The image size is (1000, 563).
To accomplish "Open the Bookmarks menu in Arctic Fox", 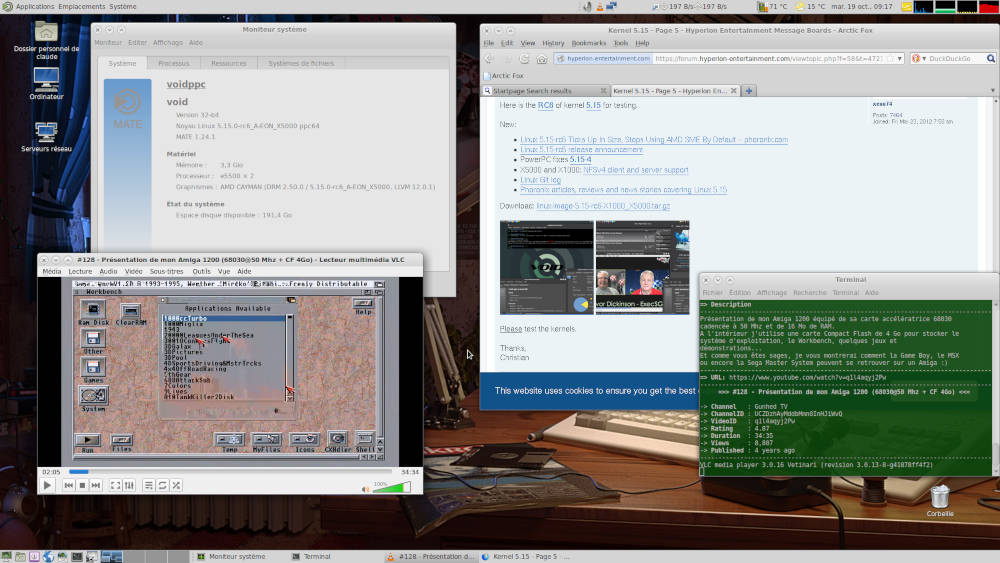I will click(x=589, y=43).
